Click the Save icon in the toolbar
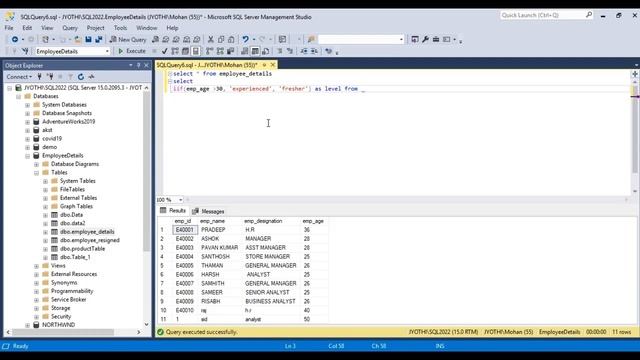Screen dimensions: 640x360 88,40
